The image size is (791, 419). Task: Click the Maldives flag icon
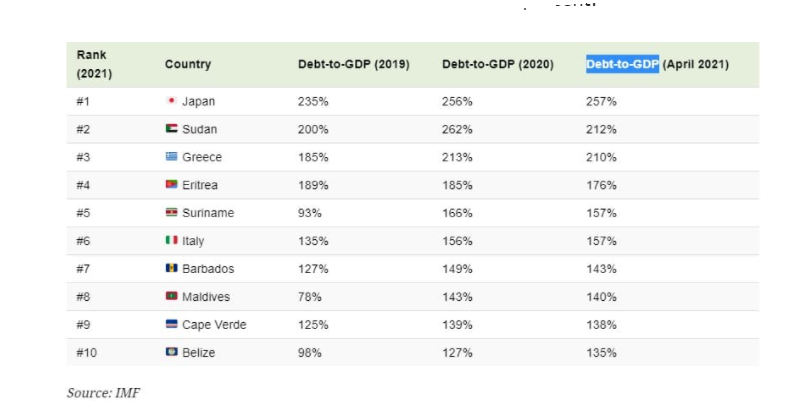[x=171, y=297]
